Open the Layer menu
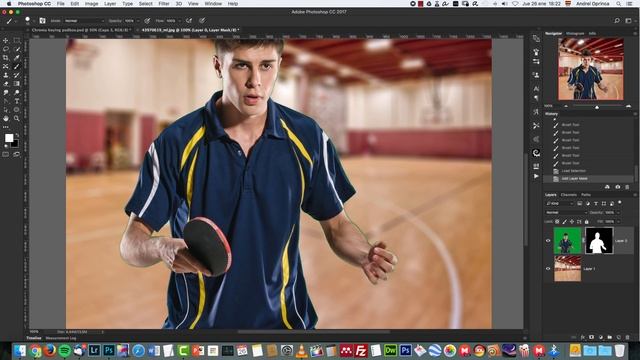 (110, 4)
